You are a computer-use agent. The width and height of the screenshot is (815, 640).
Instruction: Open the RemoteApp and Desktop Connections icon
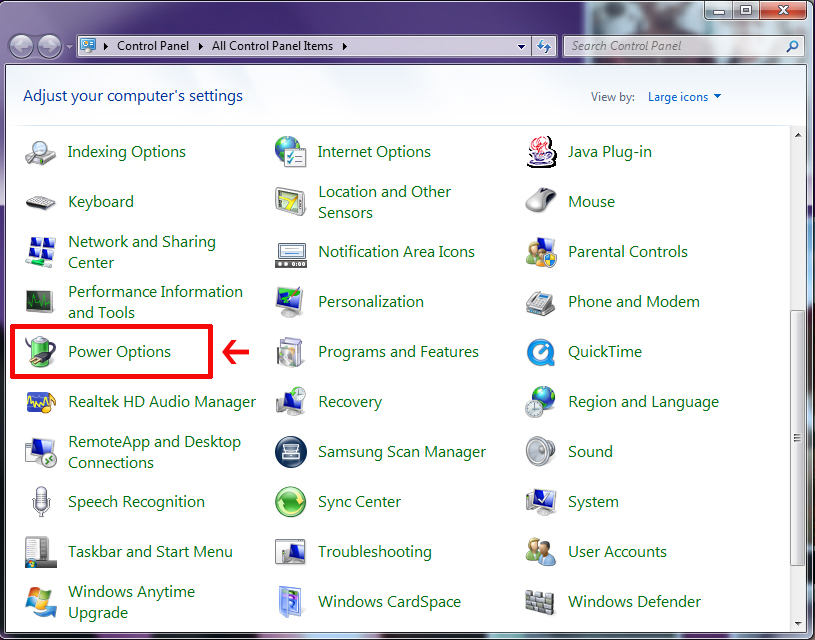pyautogui.click(x=41, y=452)
